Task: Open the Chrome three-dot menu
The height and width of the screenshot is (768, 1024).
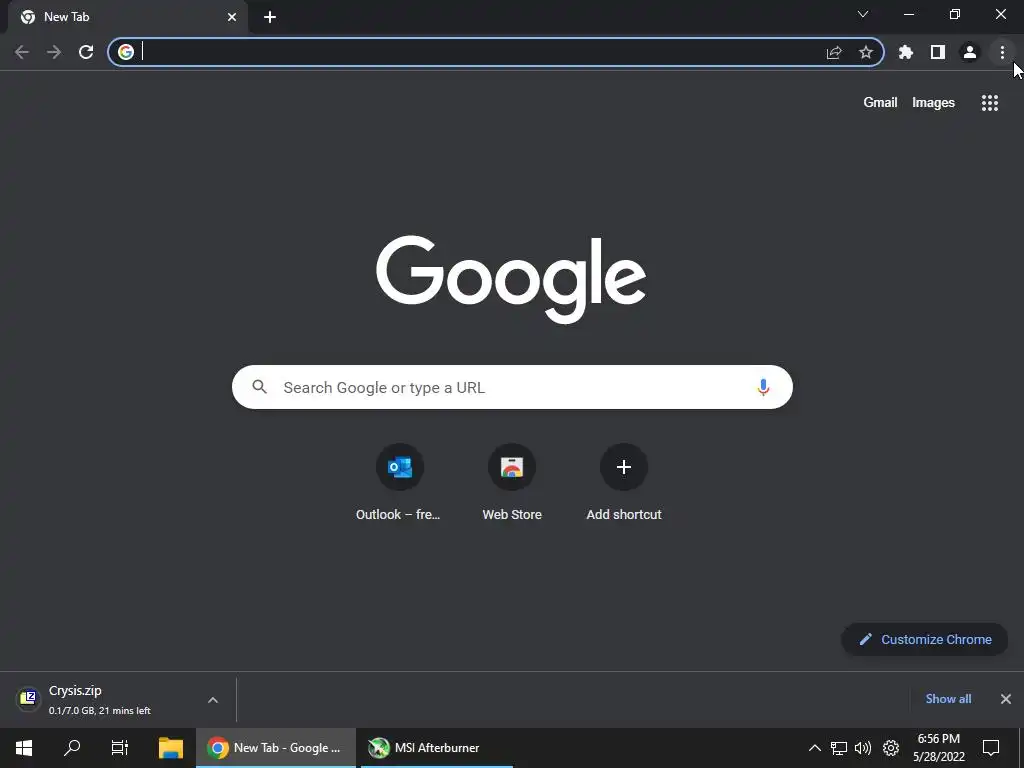Action: coord(1002,52)
